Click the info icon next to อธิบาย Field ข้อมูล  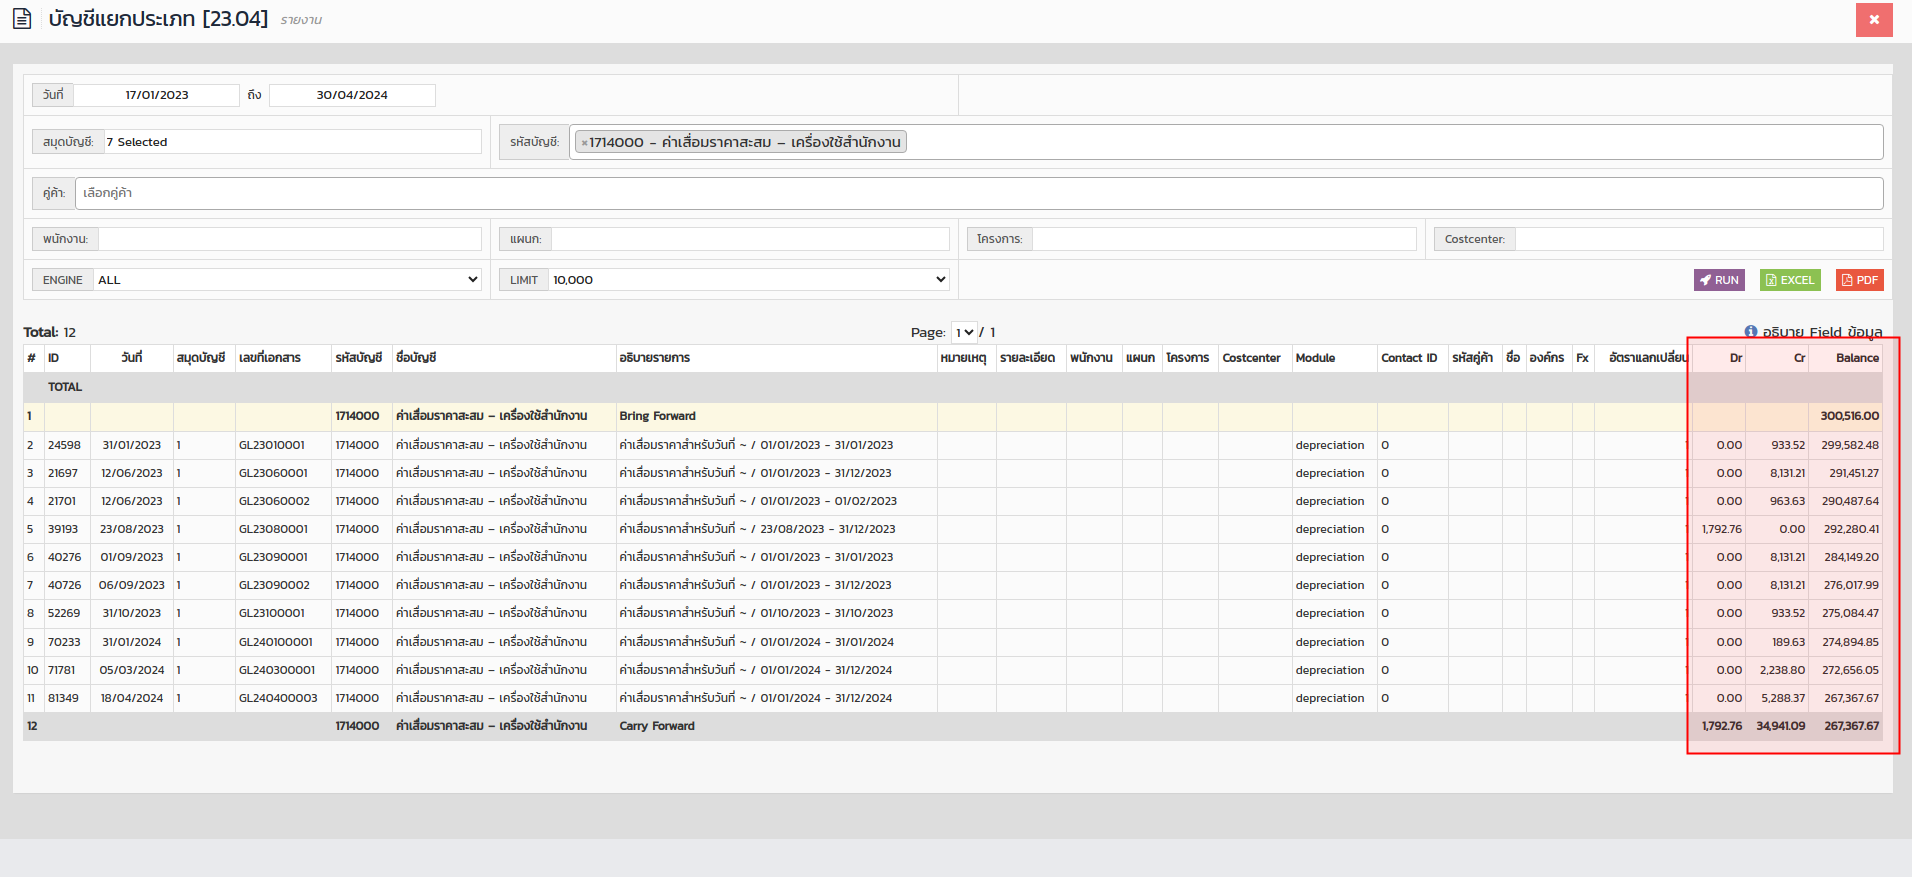[x=1751, y=332]
